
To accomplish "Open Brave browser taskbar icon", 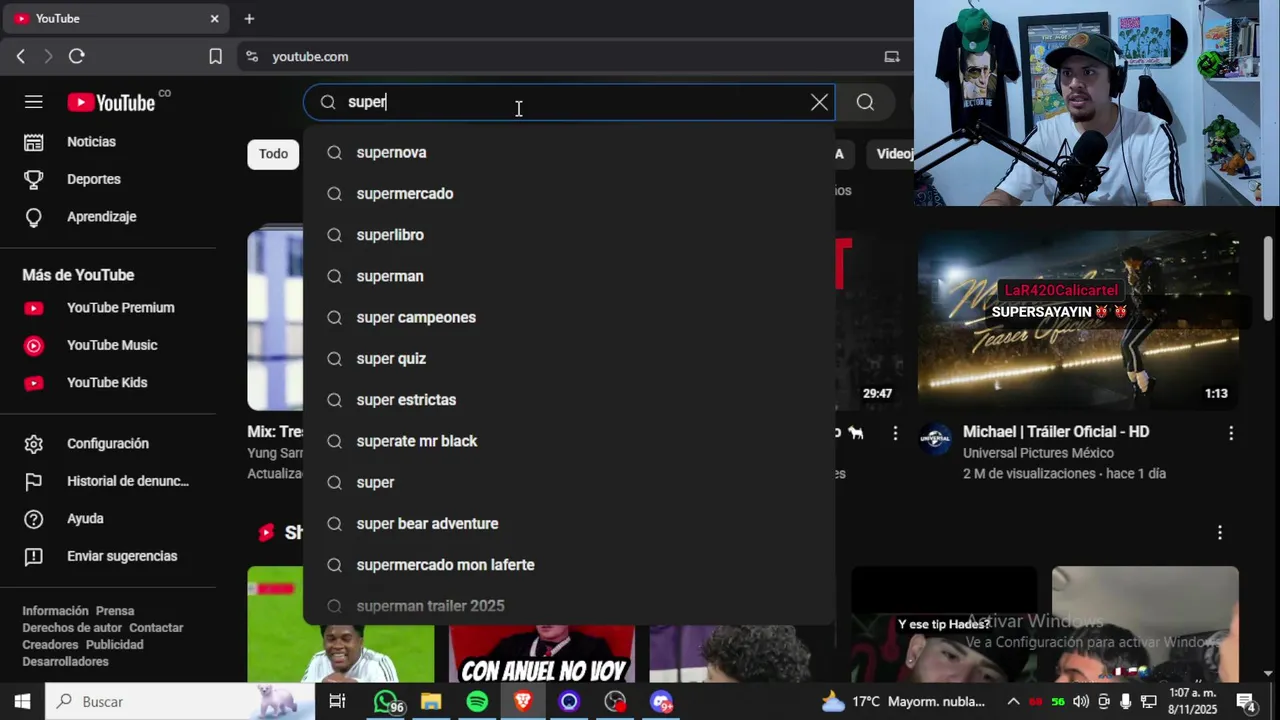I will click(523, 702).
